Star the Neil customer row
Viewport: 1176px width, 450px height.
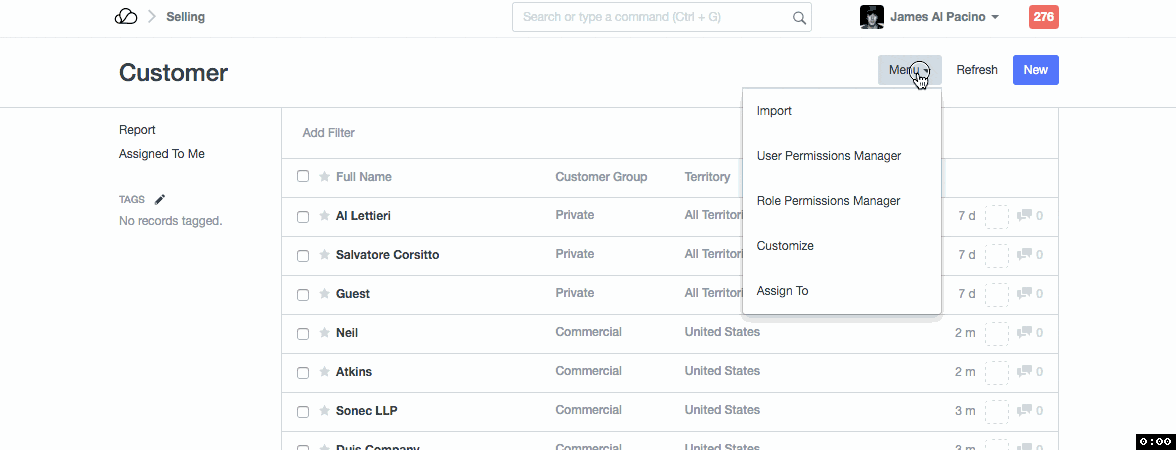click(x=324, y=333)
